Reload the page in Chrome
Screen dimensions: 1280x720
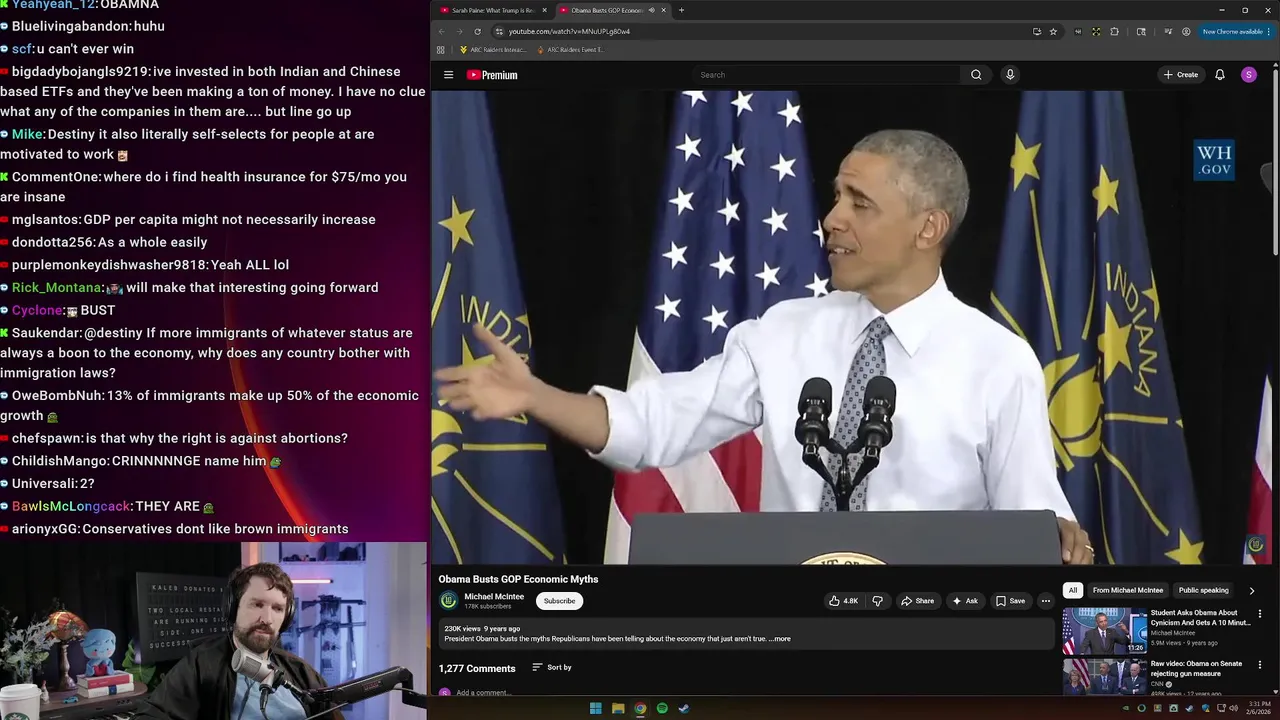(x=477, y=31)
